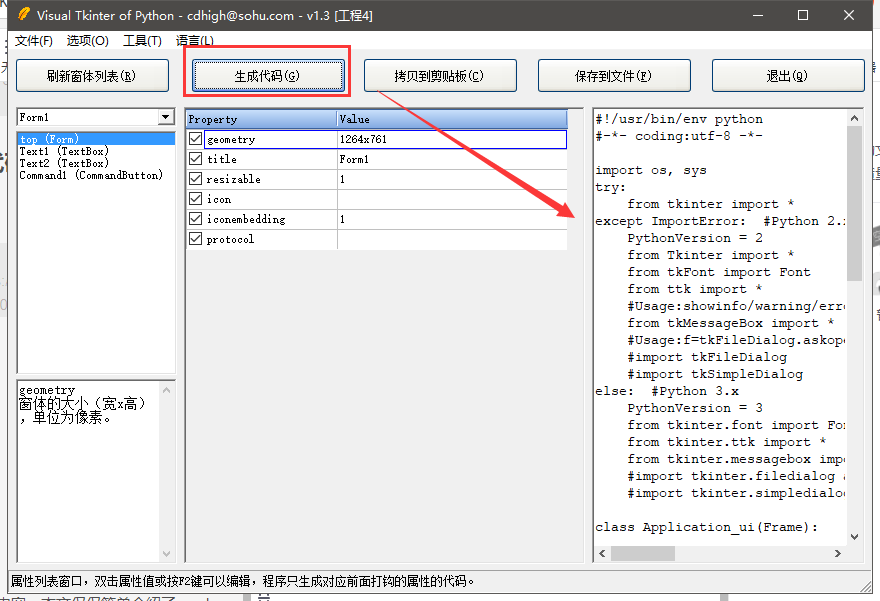Click the 拷贝到剪贴板(C) copy button
The height and width of the screenshot is (601, 880).
tap(440, 75)
